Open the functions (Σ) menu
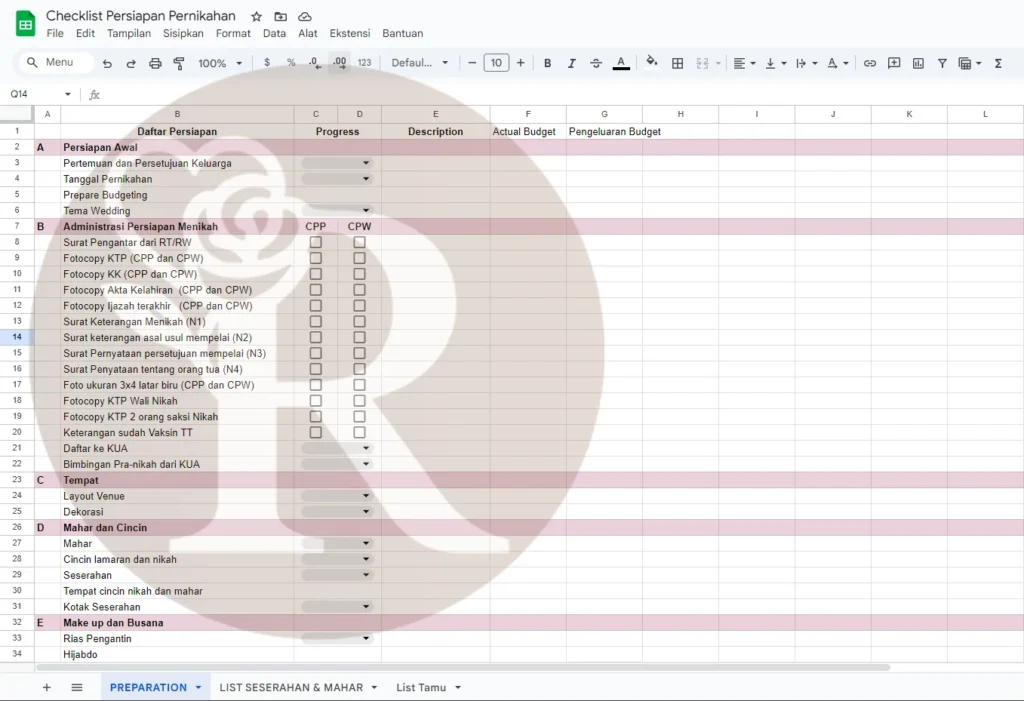Viewport: 1024px width, 701px height. [x=997, y=62]
